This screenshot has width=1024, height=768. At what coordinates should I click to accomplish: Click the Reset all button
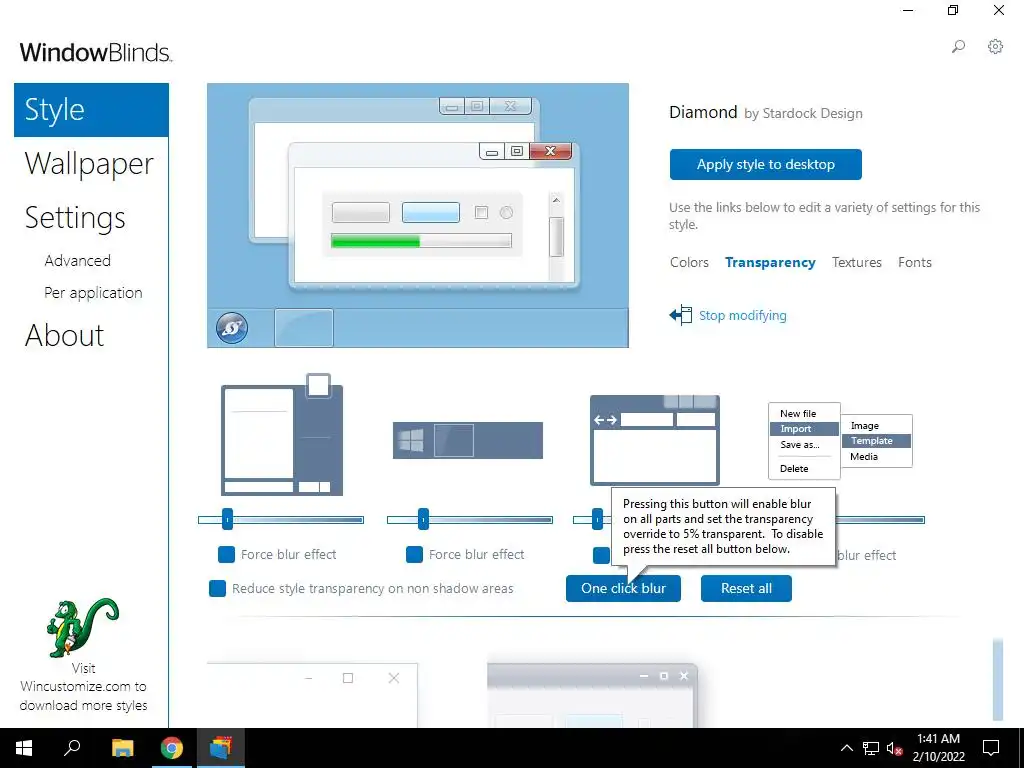[x=746, y=588]
